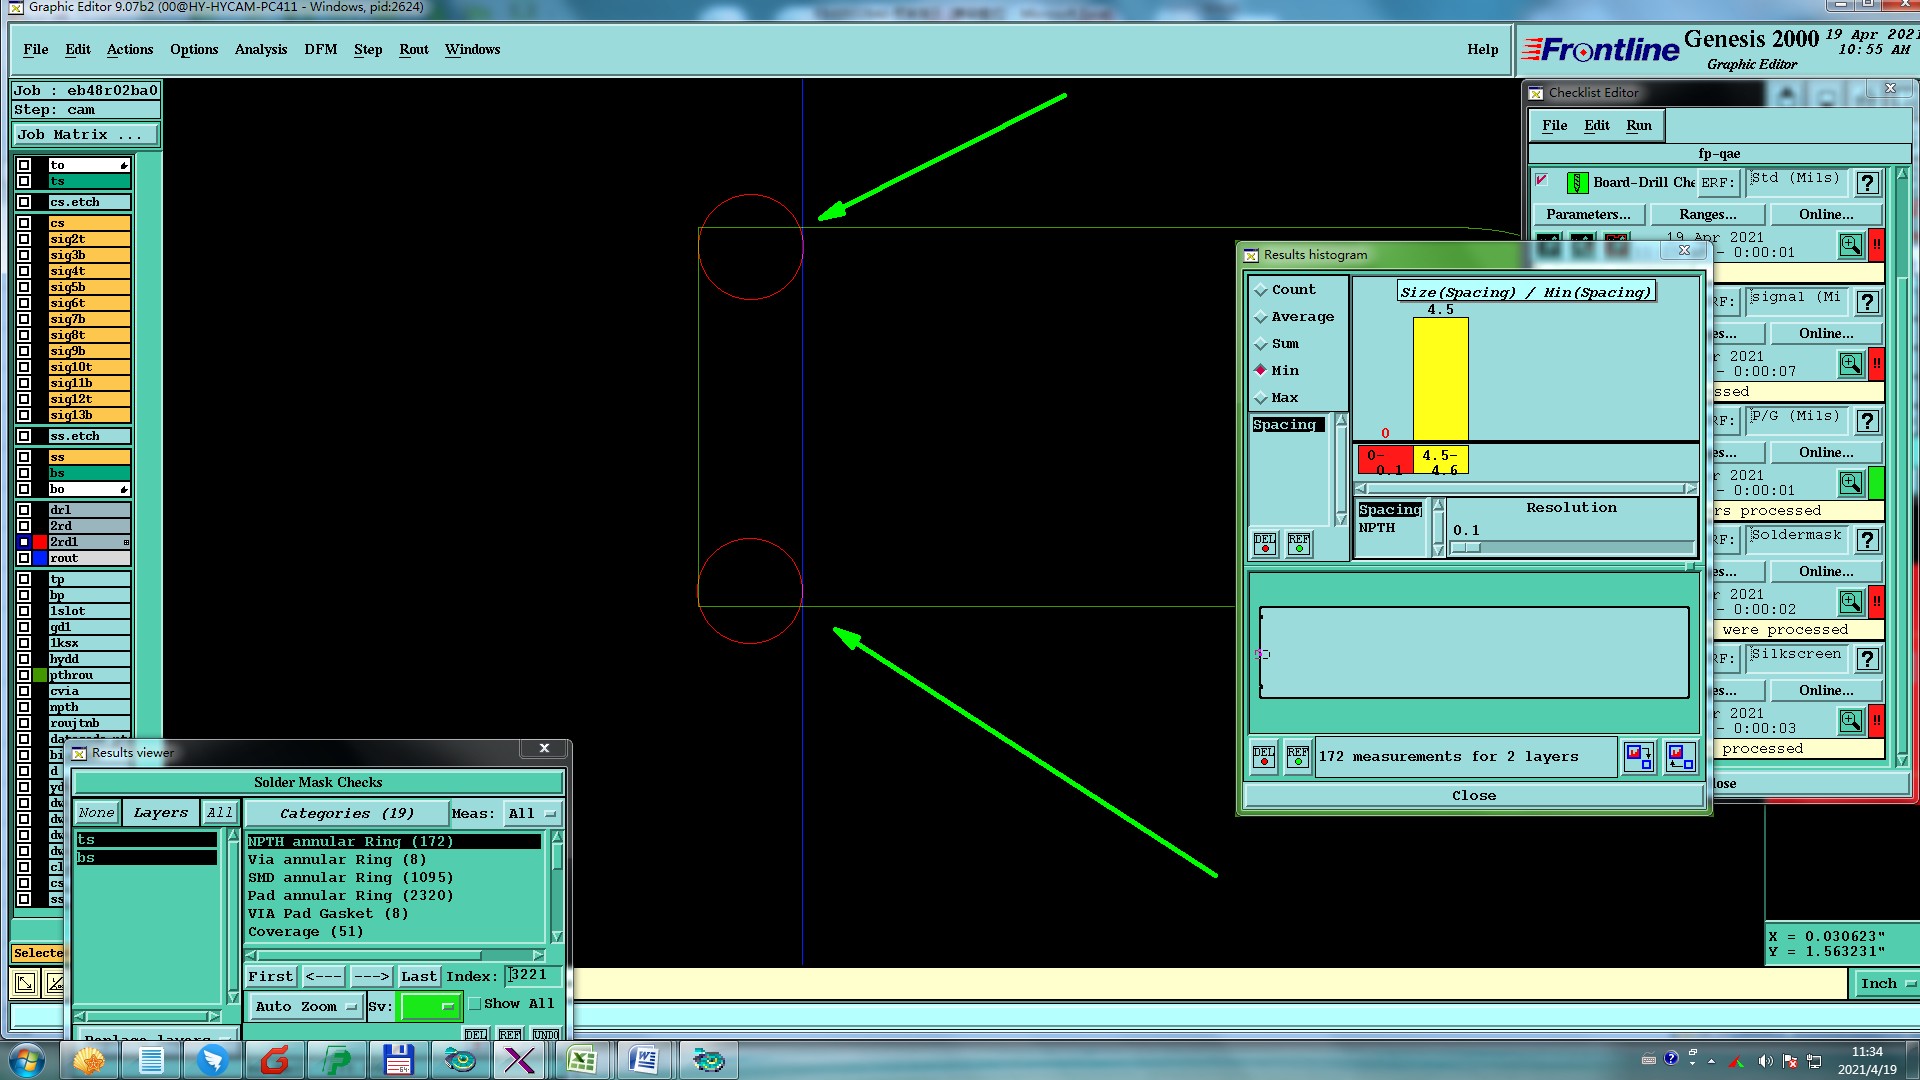Screen dimensions: 1920x1080
Task: Click the DEL icon beside measurements count
Action: pyautogui.click(x=1264, y=757)
